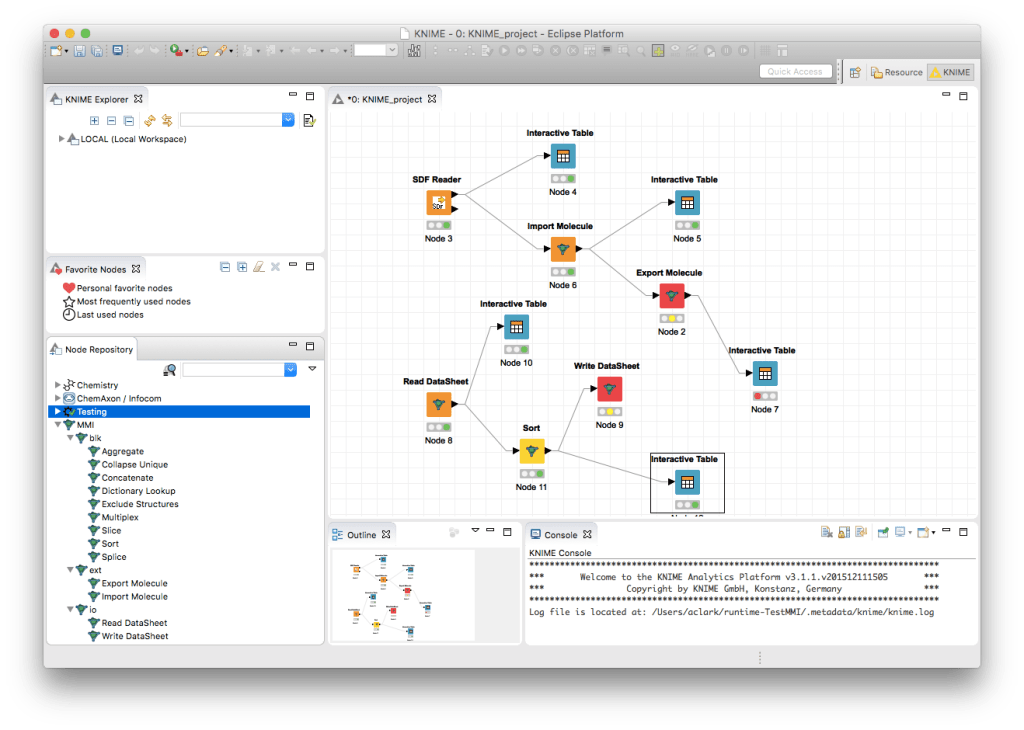The width and height of the screenshot is (1024, 730).
Task: Click the Outline workflow overview thumbnail
Action: [x=403, y=595]
